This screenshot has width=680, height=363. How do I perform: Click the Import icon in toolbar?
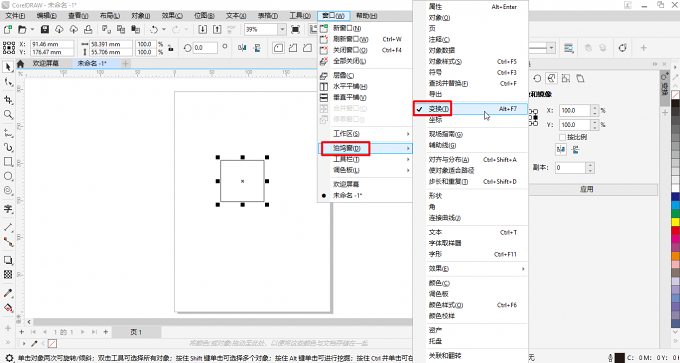click(203, 29)
